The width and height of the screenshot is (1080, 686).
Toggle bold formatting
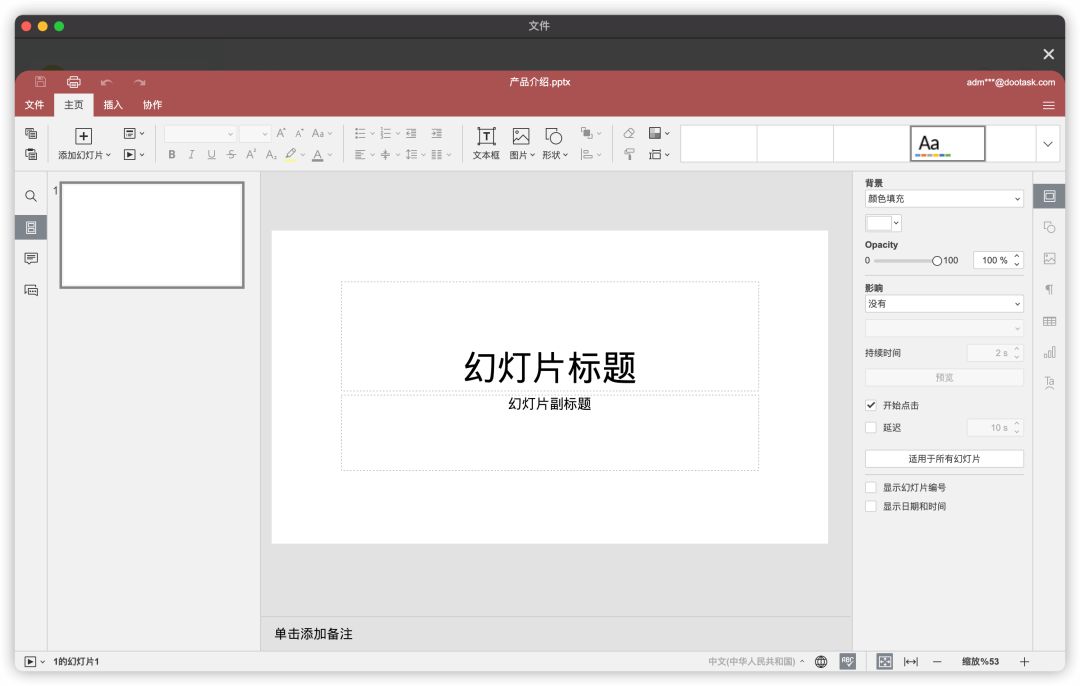click(x=172, y=155)
